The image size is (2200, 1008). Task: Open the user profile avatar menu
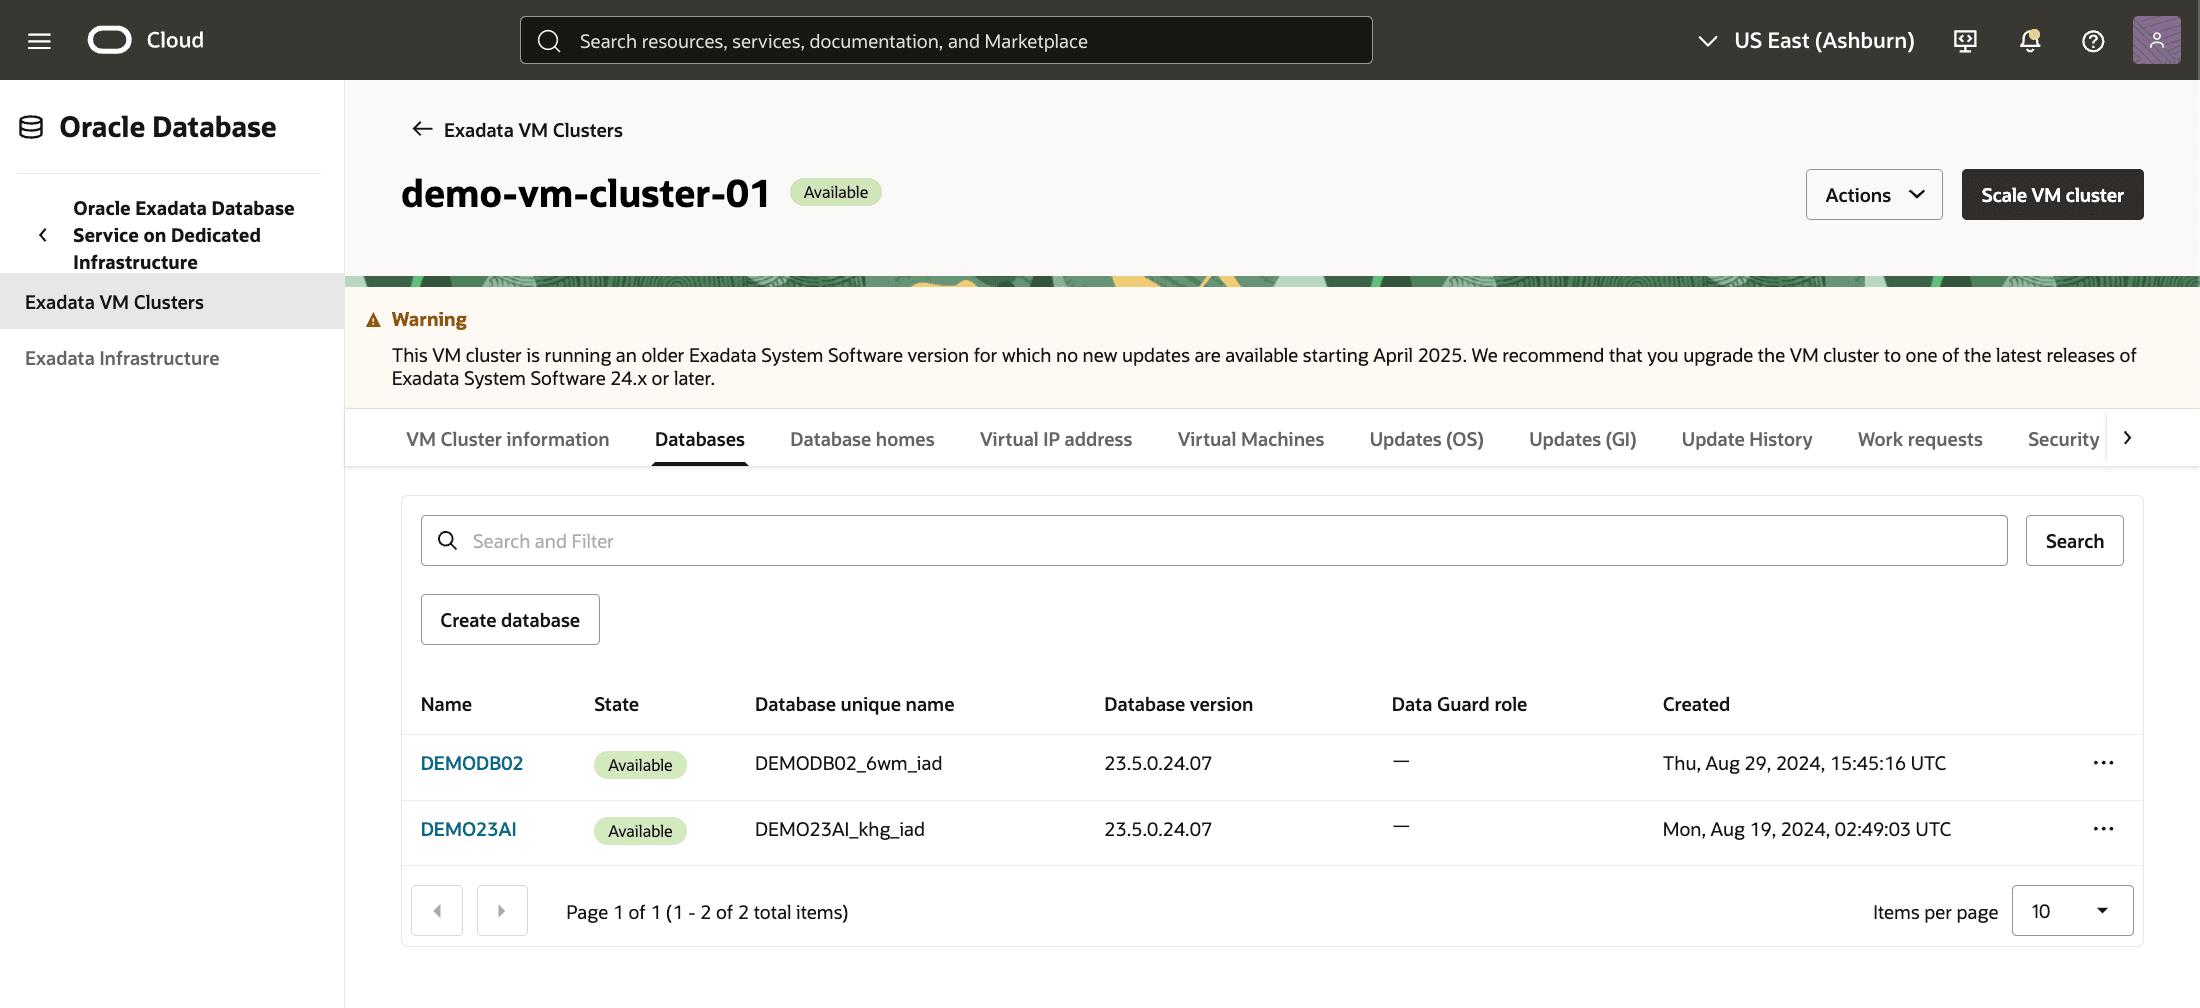tap(2156, 40)
